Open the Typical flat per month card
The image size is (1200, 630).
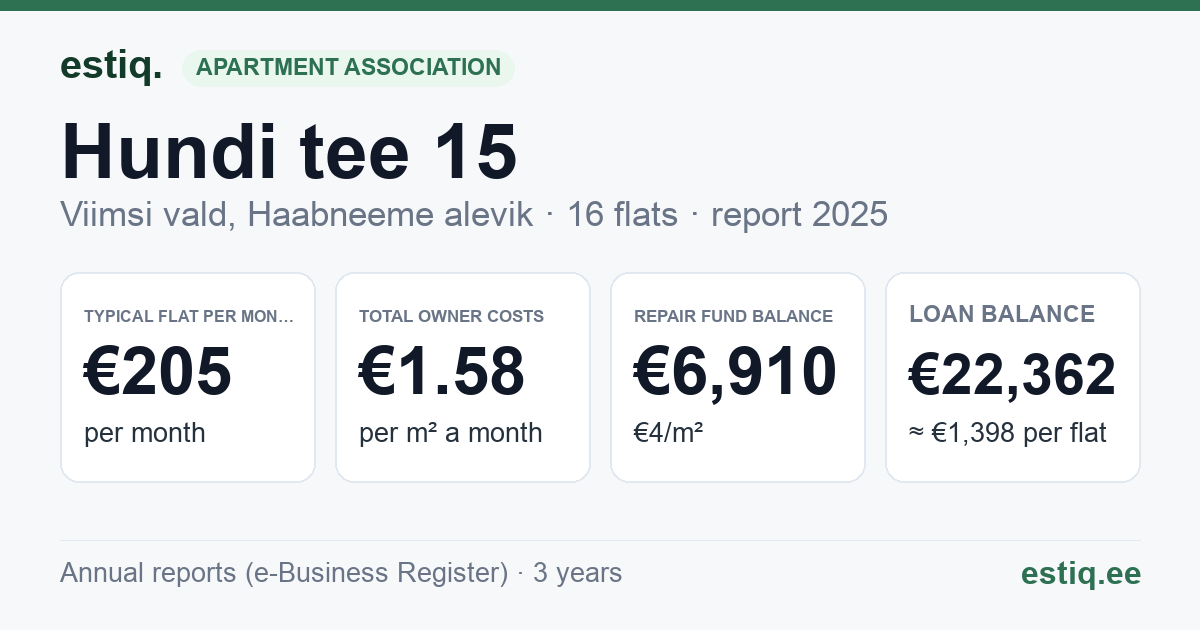tap(188, 377)
